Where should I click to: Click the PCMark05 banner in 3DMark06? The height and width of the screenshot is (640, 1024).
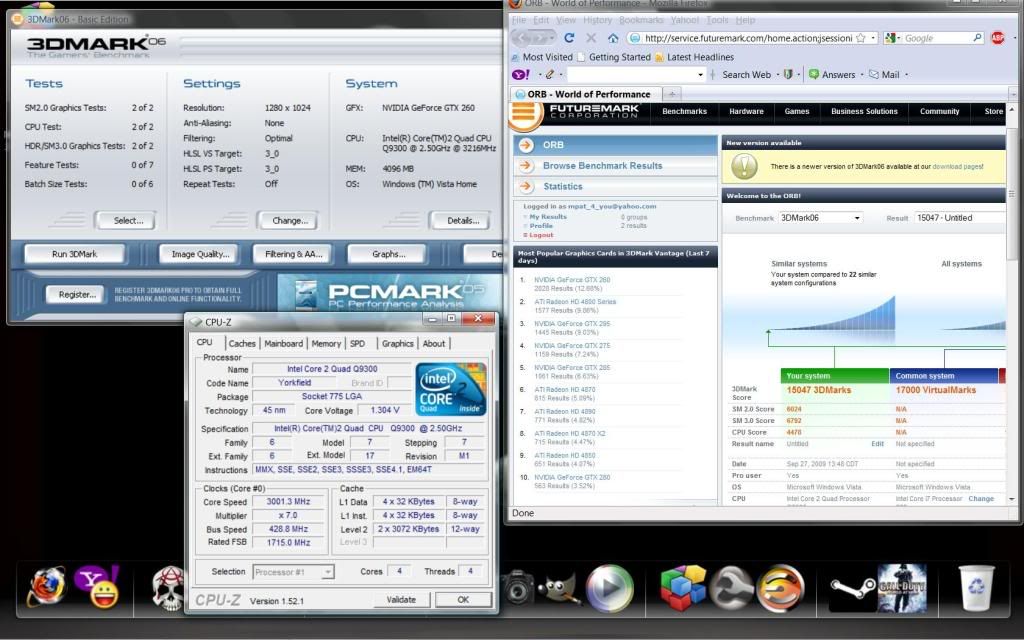(x=390, y=294)
